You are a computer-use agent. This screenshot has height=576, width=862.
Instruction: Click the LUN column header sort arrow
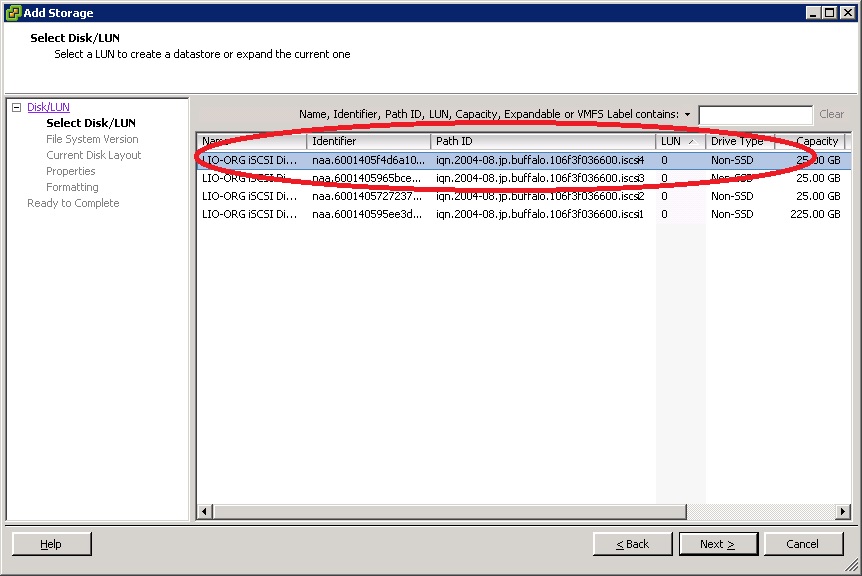pos(692,141)
